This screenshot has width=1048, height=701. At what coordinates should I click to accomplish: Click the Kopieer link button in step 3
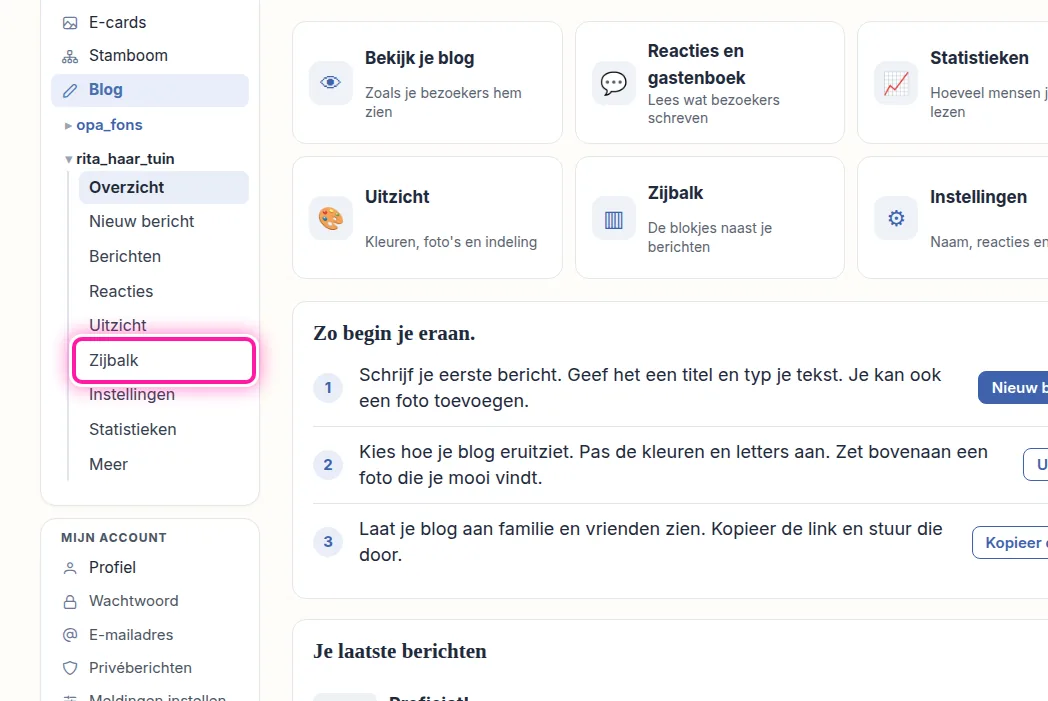coord(1011,543)
